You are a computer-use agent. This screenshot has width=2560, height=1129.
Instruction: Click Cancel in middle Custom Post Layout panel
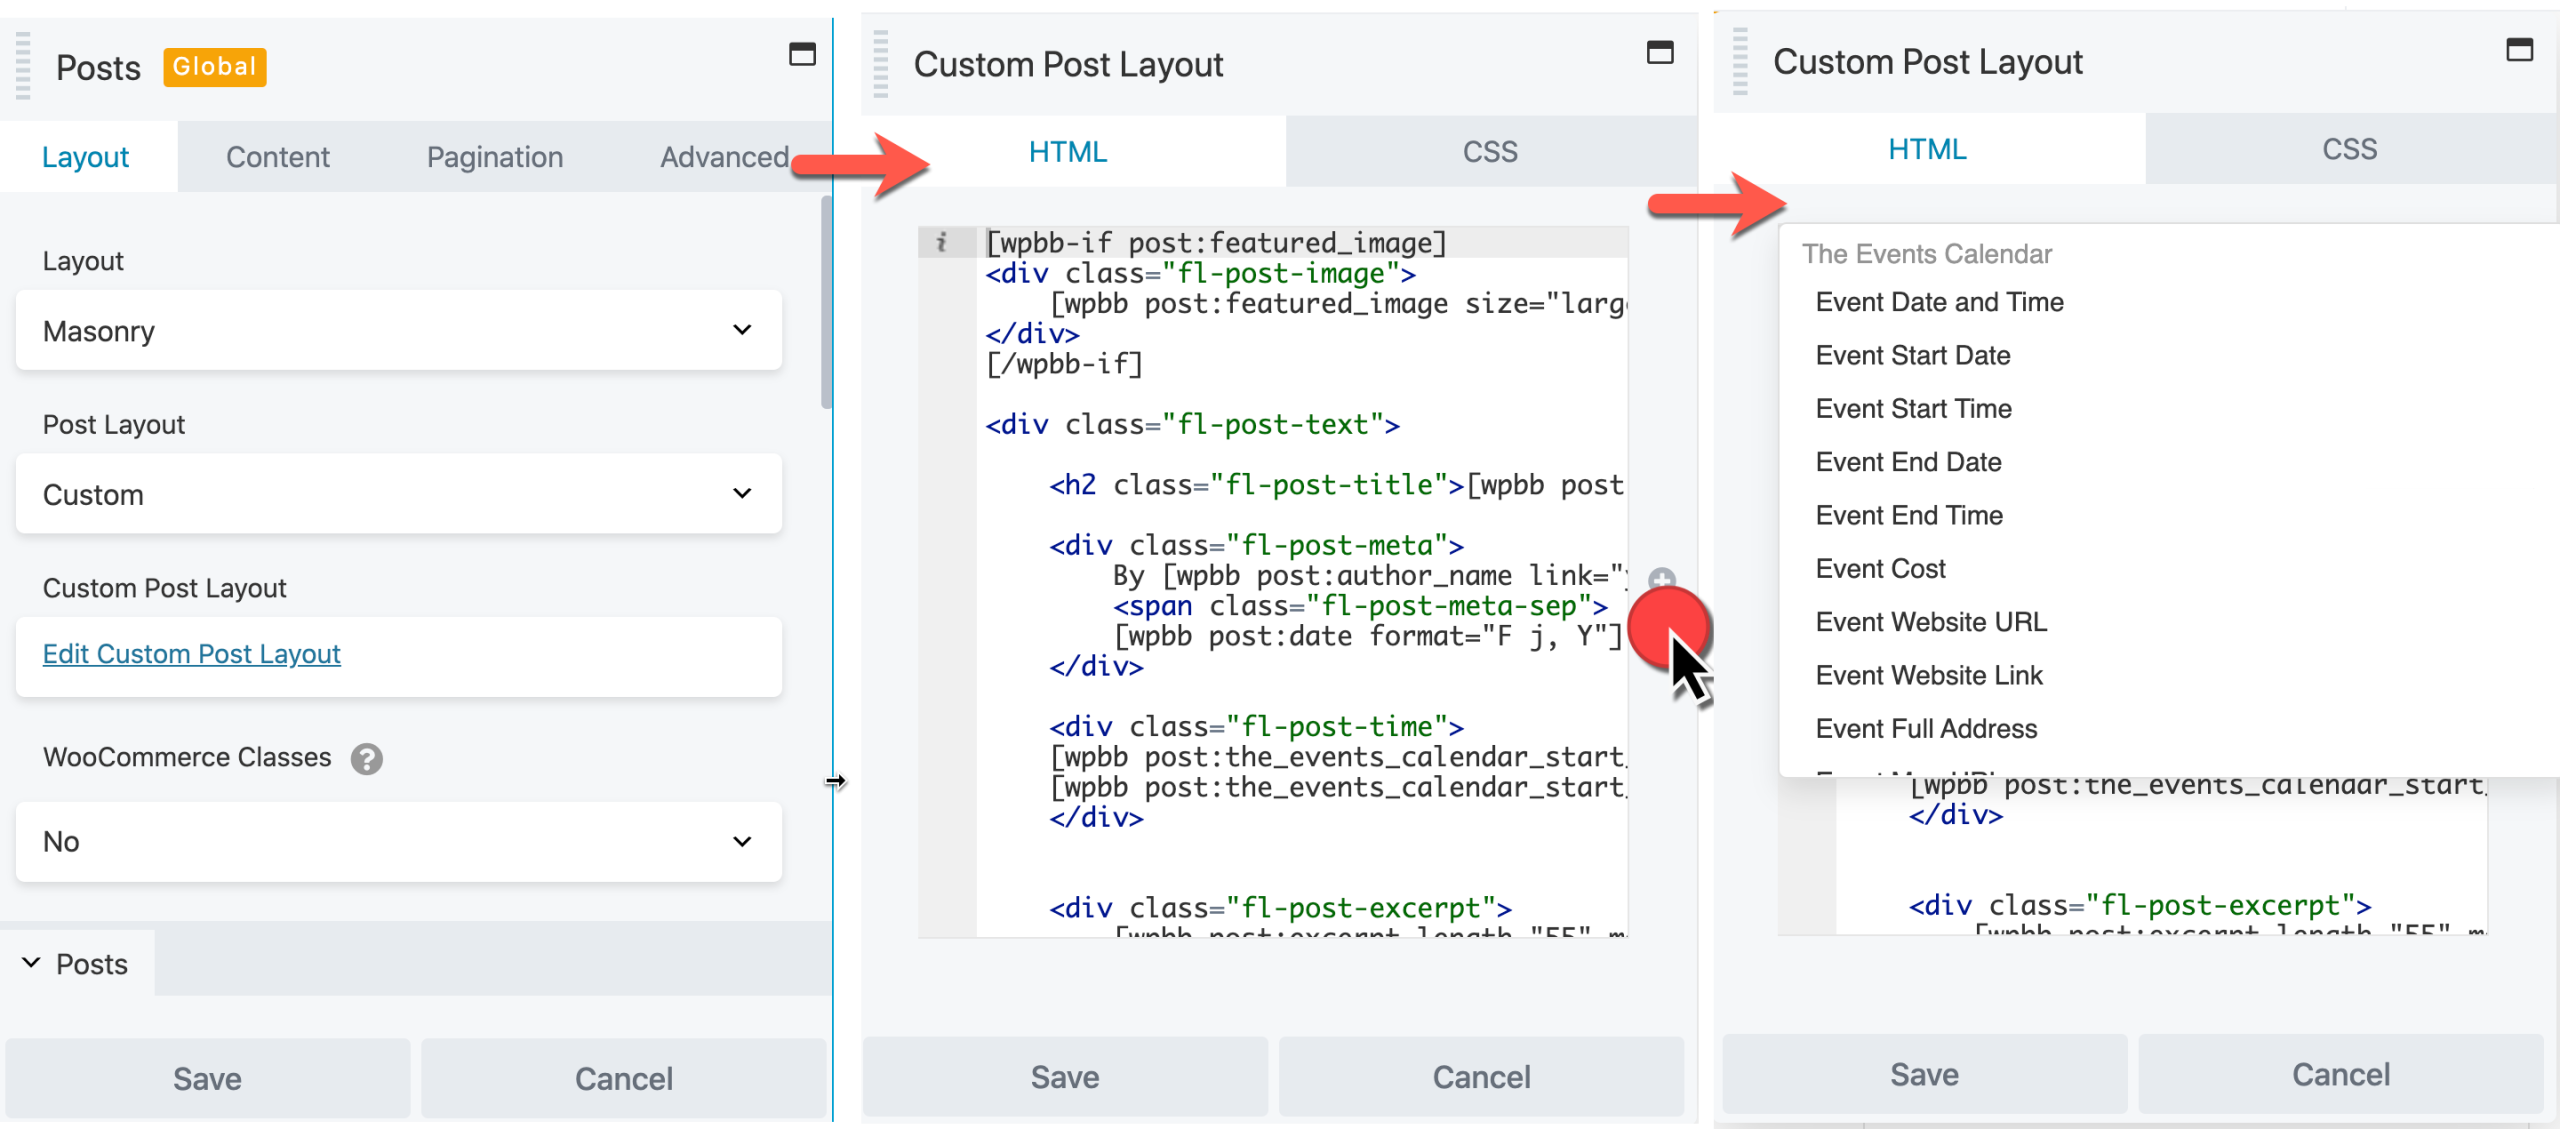[x=1481, y=1076]
